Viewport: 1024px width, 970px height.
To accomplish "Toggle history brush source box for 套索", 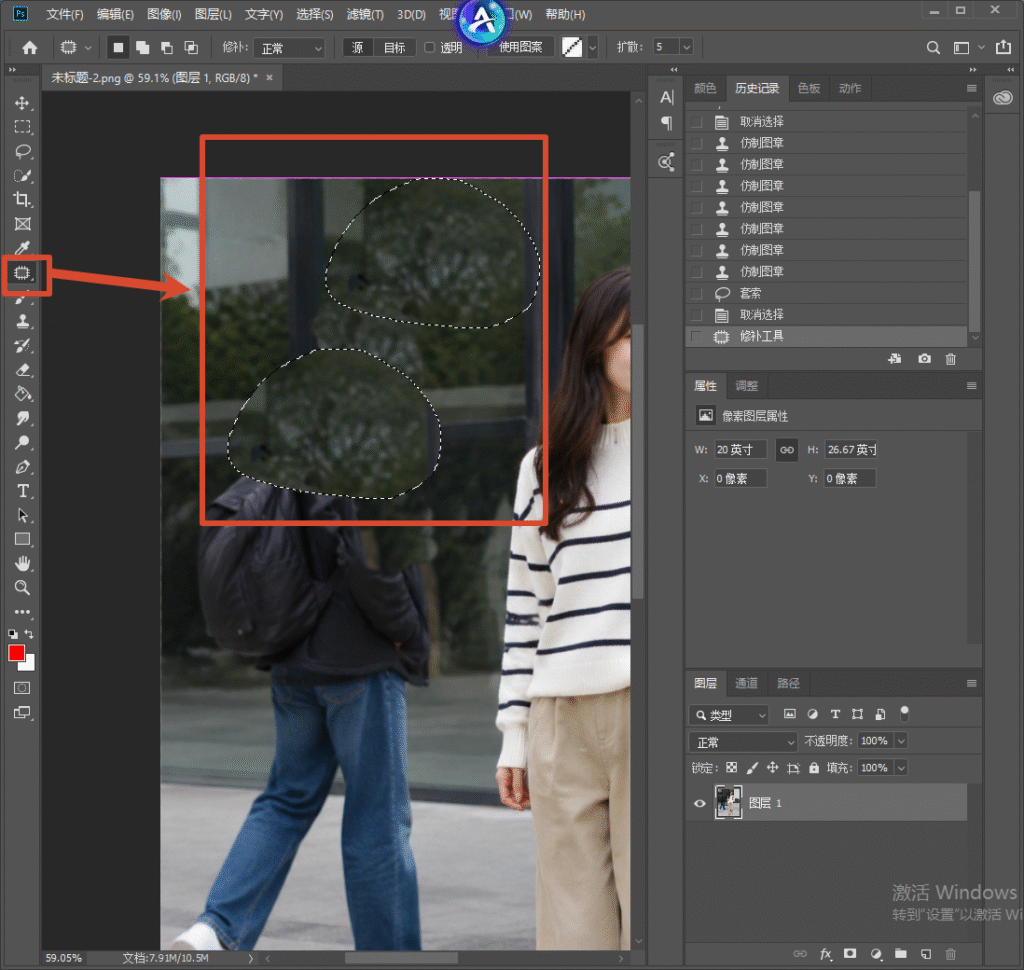I will click(697, 293).
